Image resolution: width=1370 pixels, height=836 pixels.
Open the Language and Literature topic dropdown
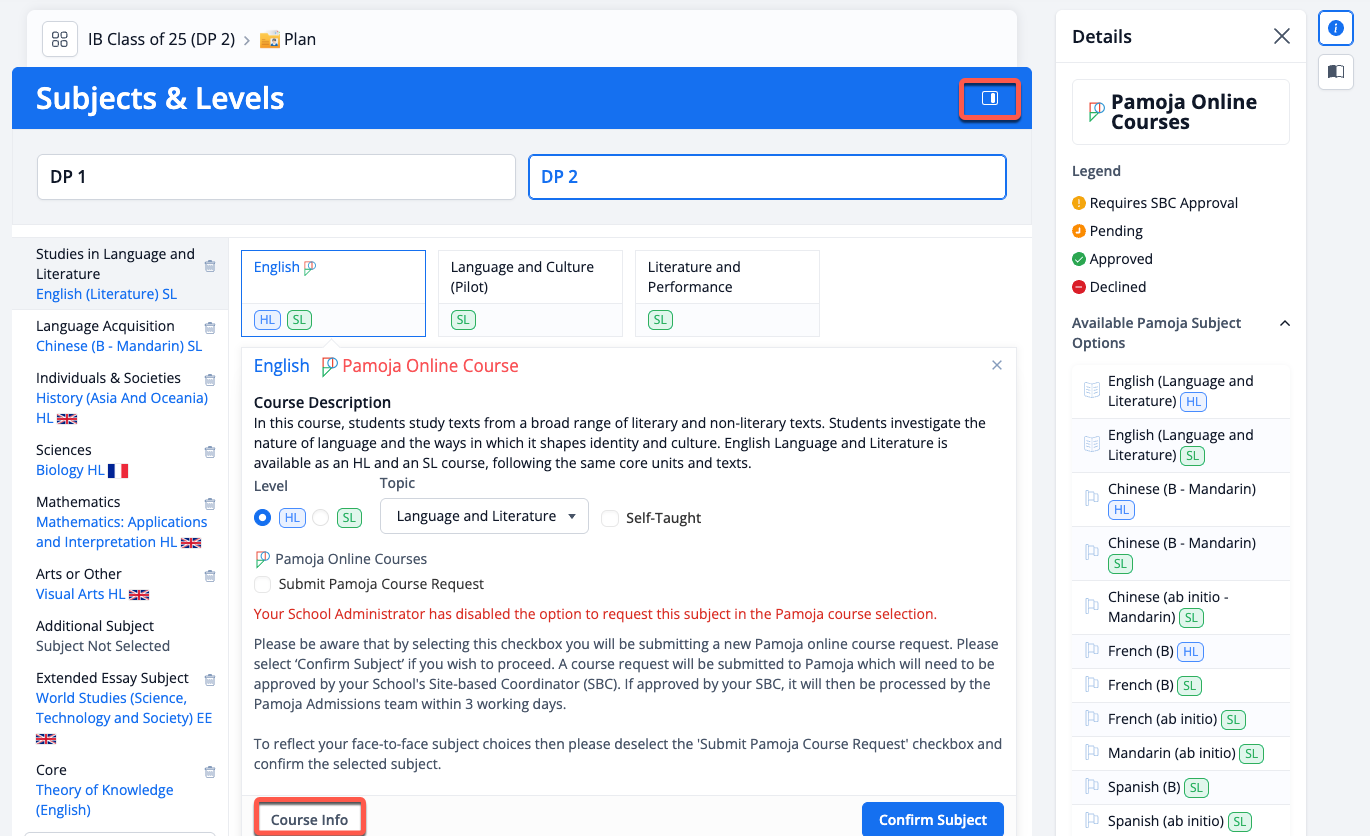pyautogui.click(x=484, y=517)
